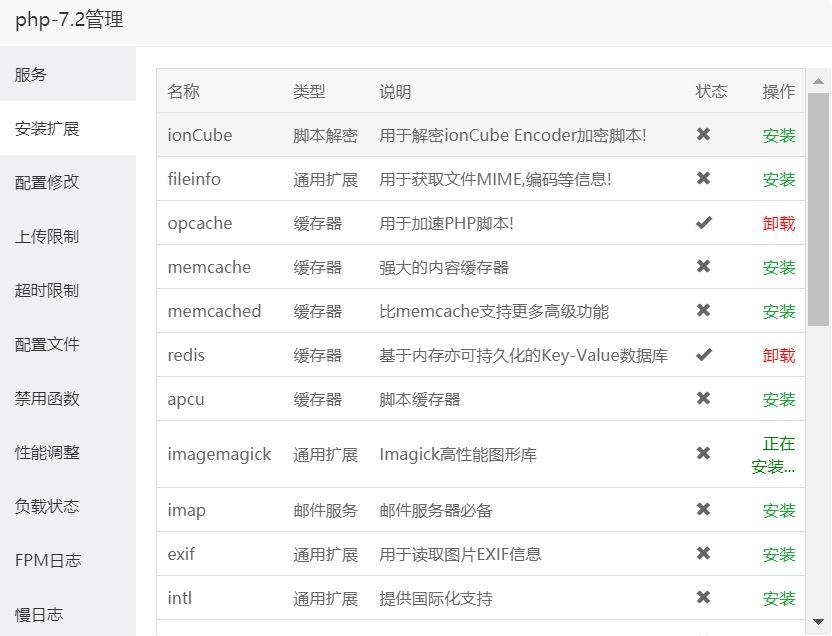This screenshot has height=636, width=832.
Task: Switch to 禁用函数 tab
Action: (68, 398)
